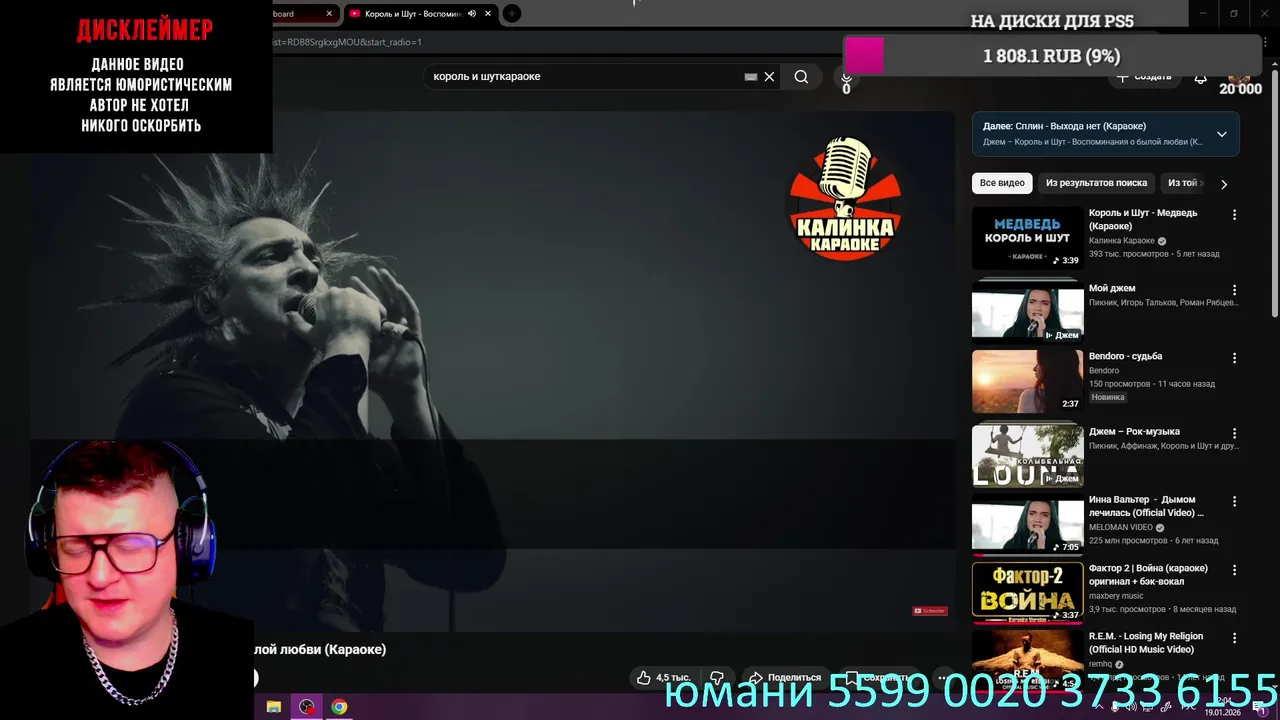Open the Создать menu
This screenshot has width=1280, height=720.
1144,77
